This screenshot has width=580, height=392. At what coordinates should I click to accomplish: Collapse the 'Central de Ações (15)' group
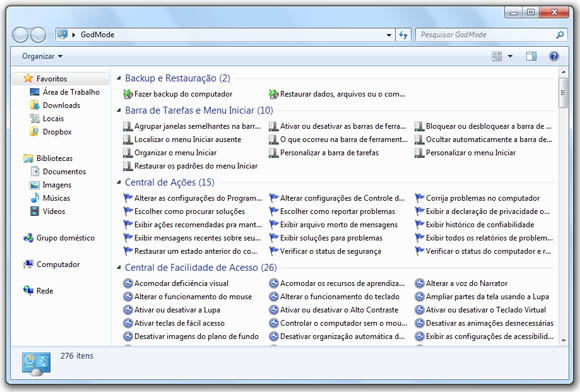point(119,182)
